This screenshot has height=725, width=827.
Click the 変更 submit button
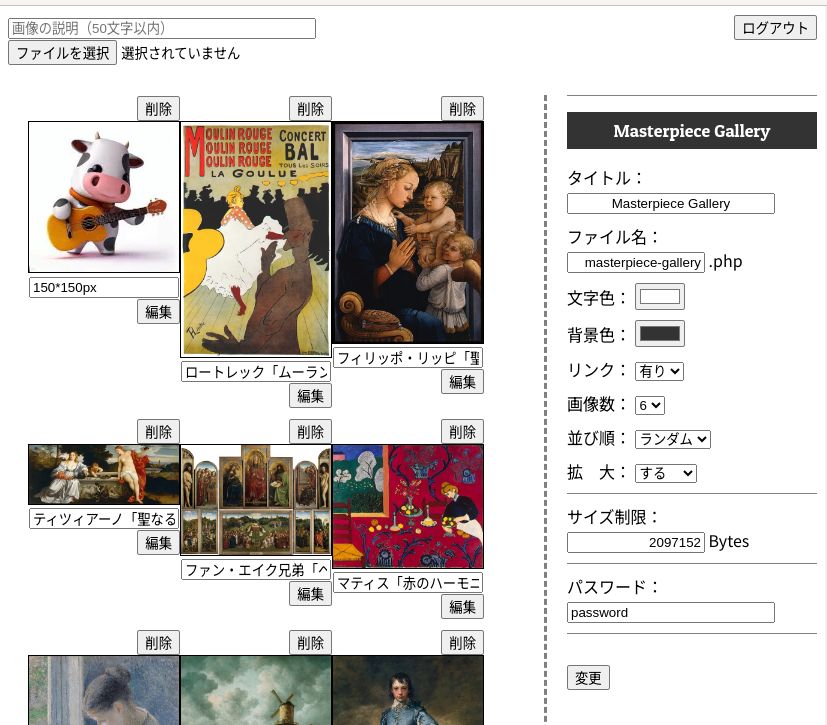pyautogui.click(x=588, y=678)
